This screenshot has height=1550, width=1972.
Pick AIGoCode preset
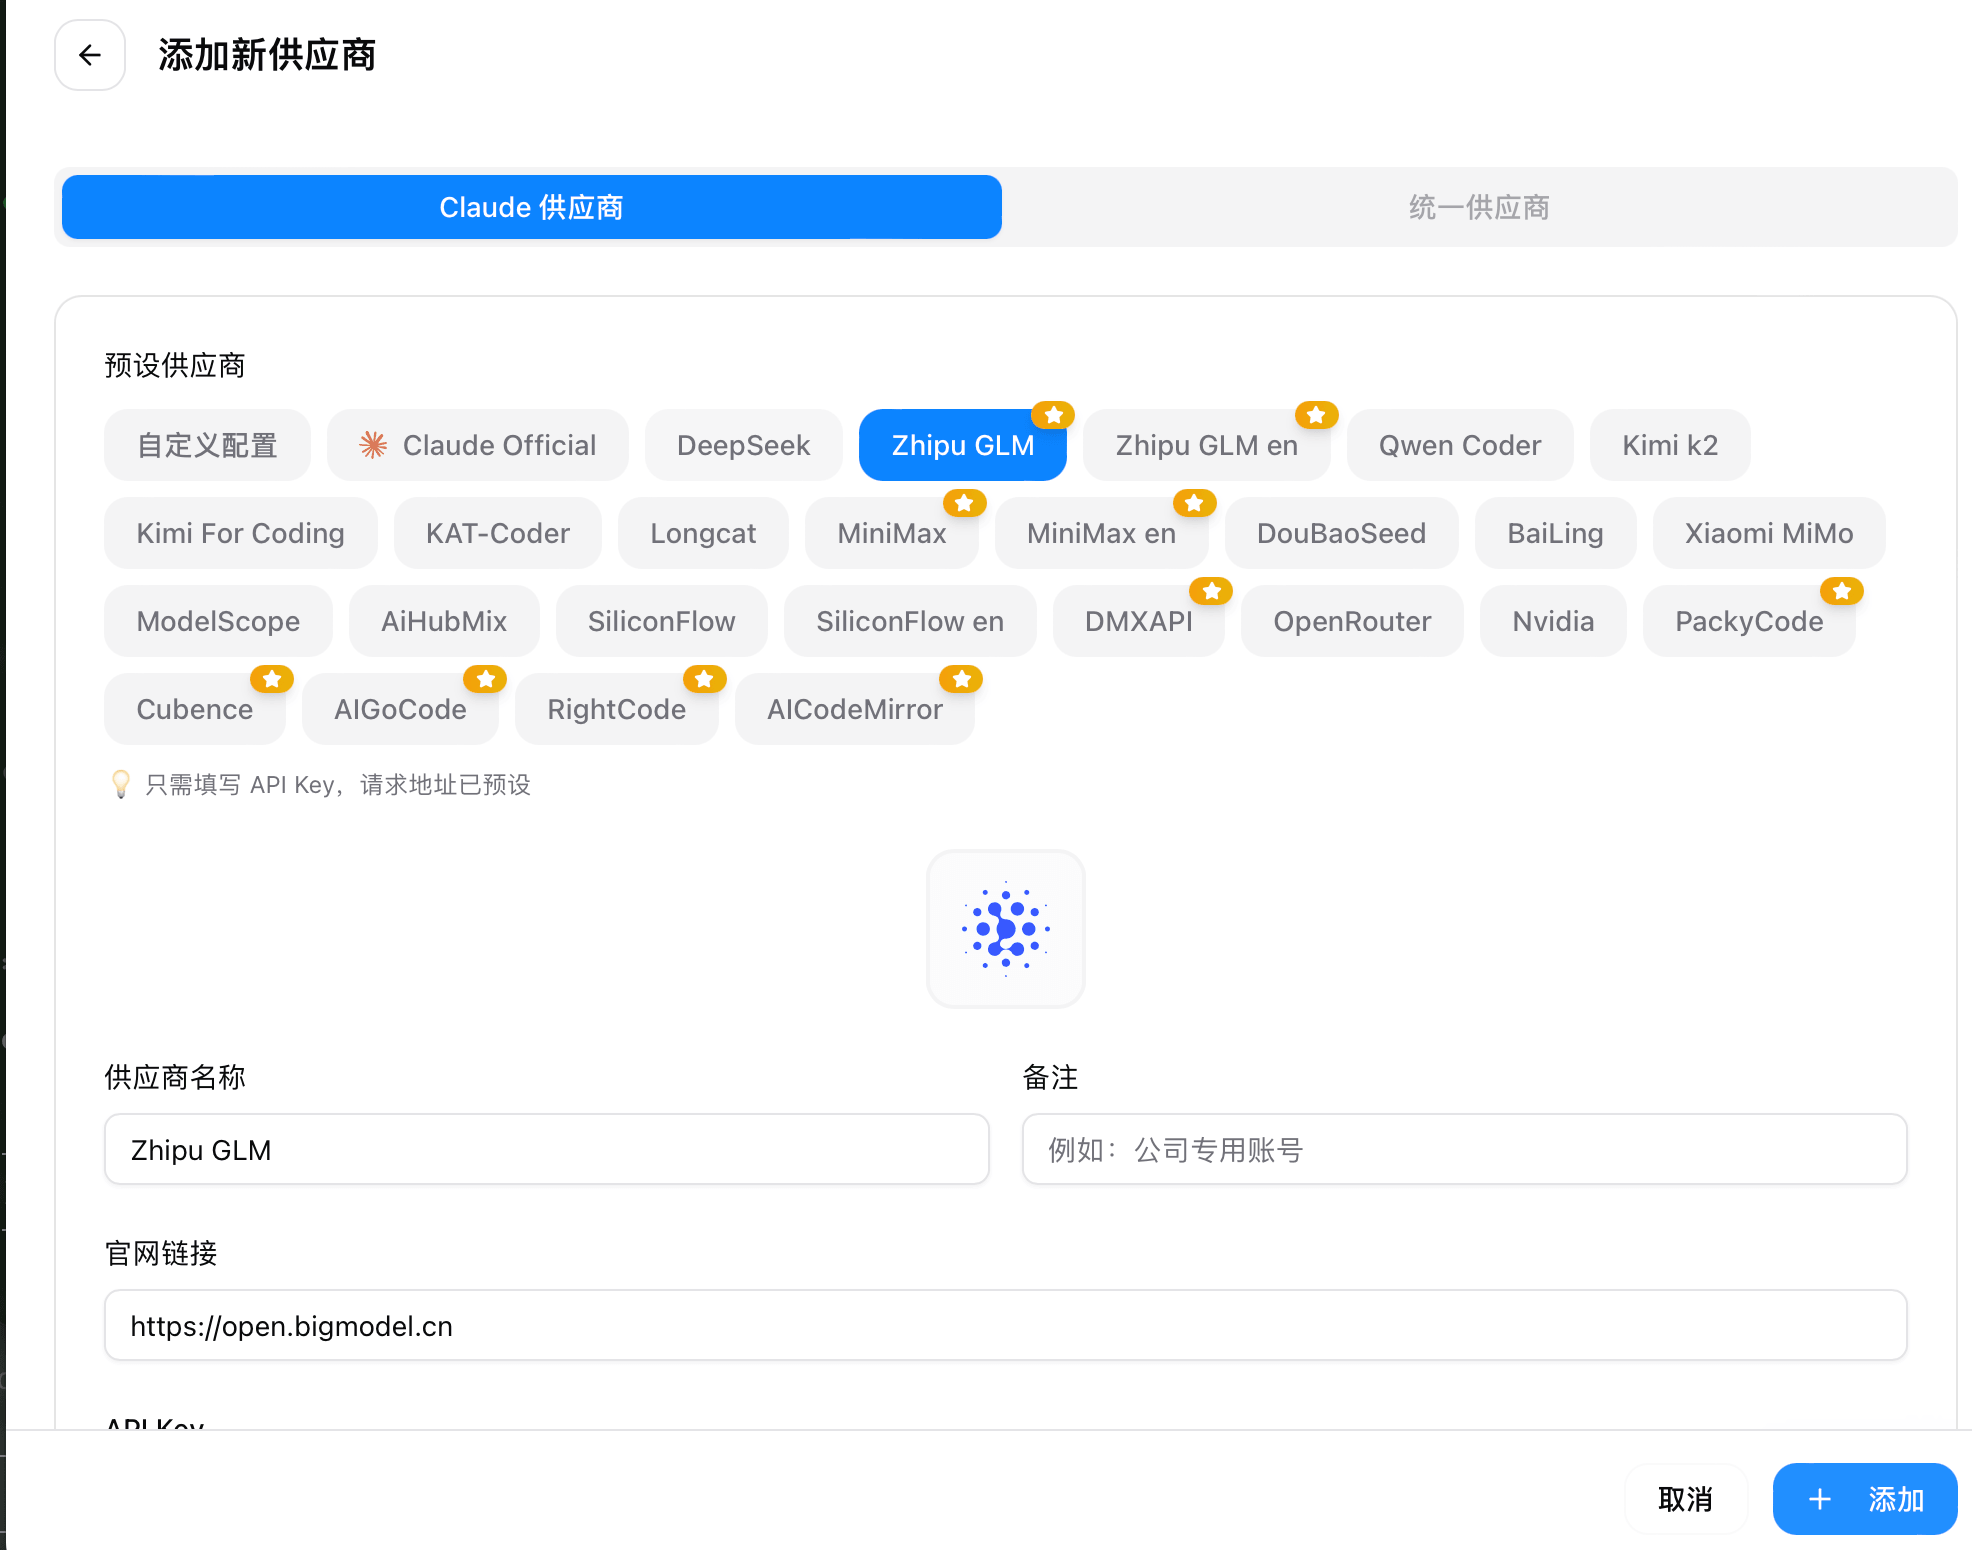[400, 709]
